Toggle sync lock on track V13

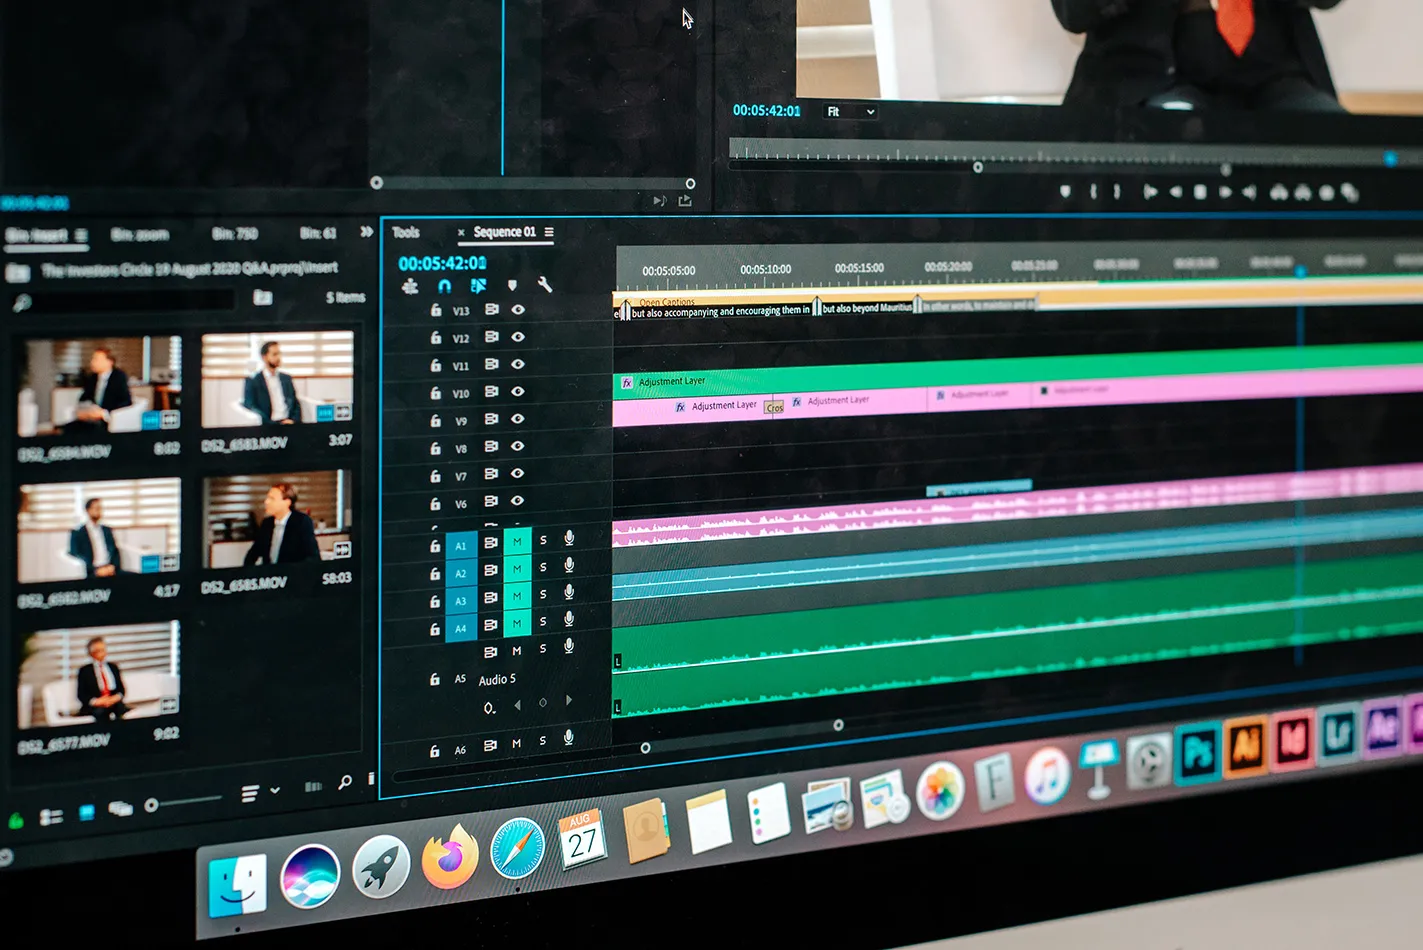(491, 310)
